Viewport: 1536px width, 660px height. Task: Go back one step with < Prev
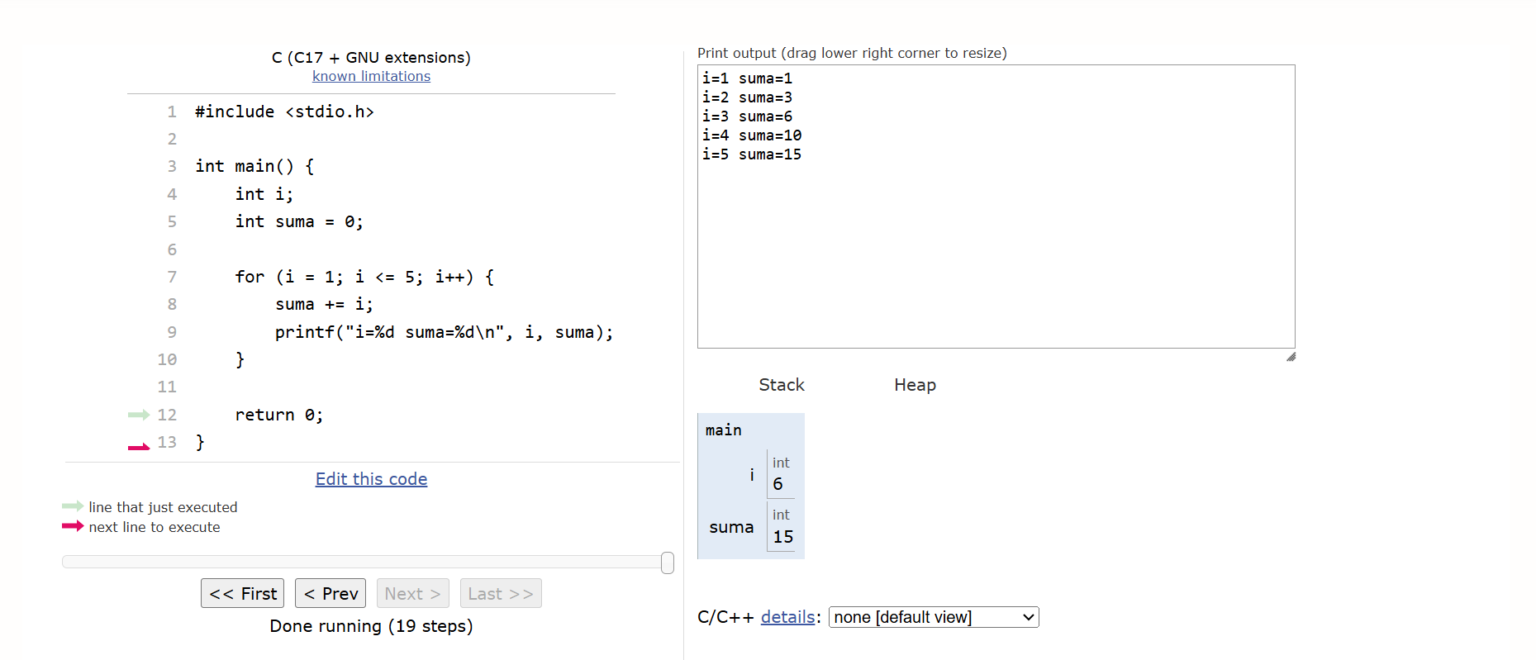(x=331, y=593)
